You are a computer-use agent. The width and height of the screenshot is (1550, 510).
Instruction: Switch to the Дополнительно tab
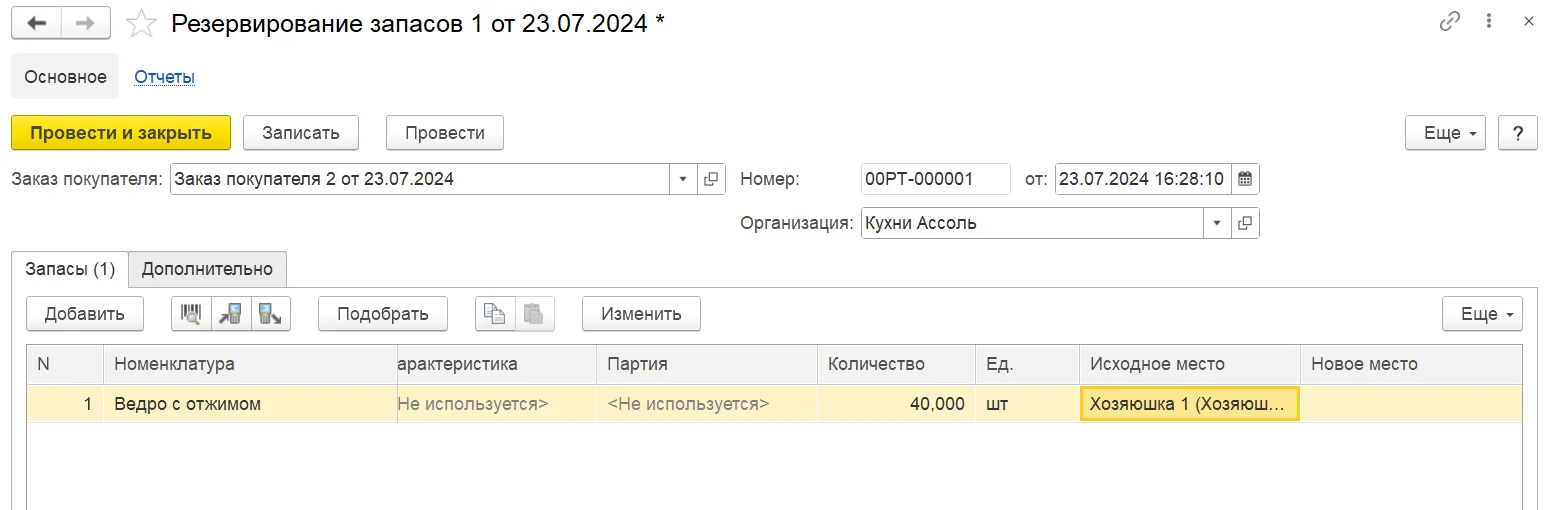[207, 269]
